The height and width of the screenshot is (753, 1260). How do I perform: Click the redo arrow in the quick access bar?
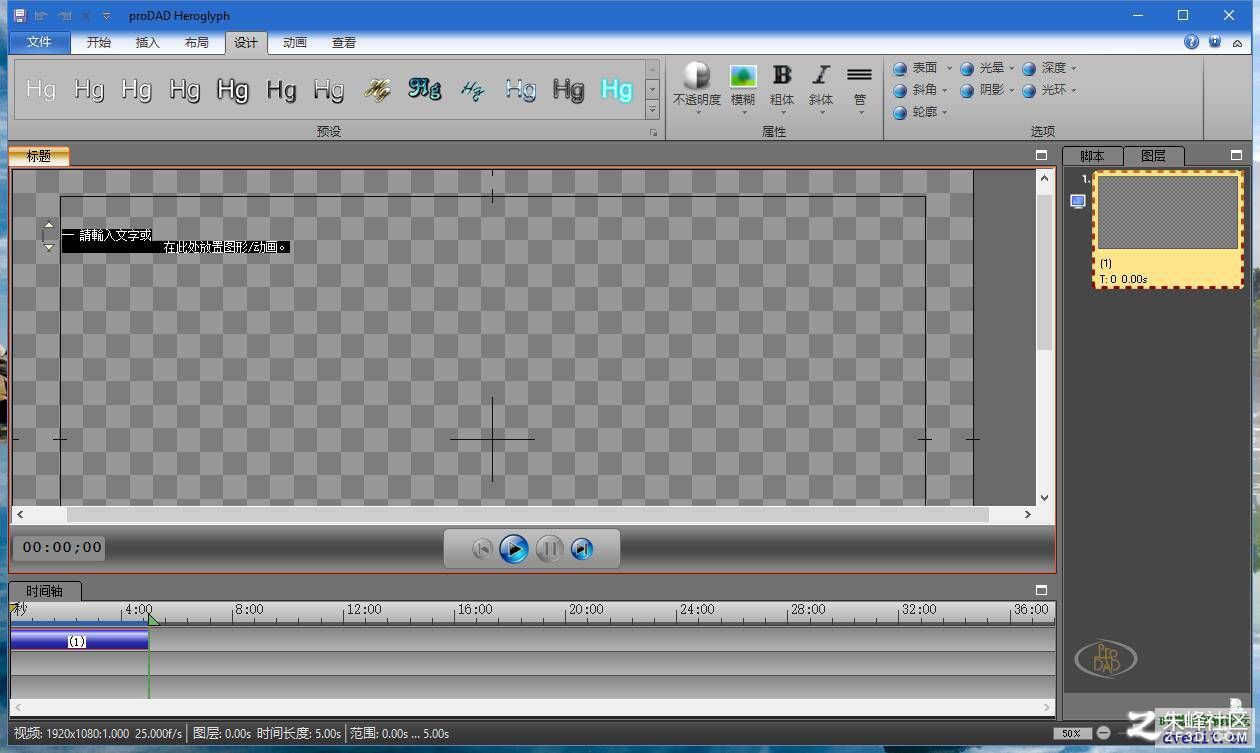(63, 15)
